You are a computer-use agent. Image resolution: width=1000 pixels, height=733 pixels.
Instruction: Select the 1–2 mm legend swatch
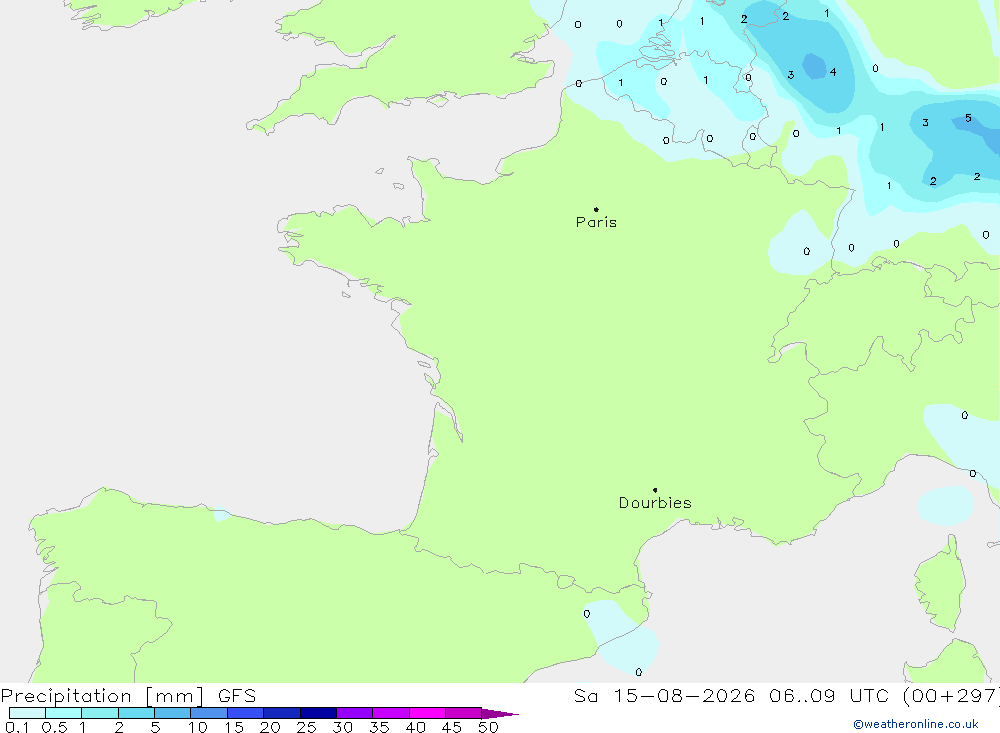click(x=100, y=713)
